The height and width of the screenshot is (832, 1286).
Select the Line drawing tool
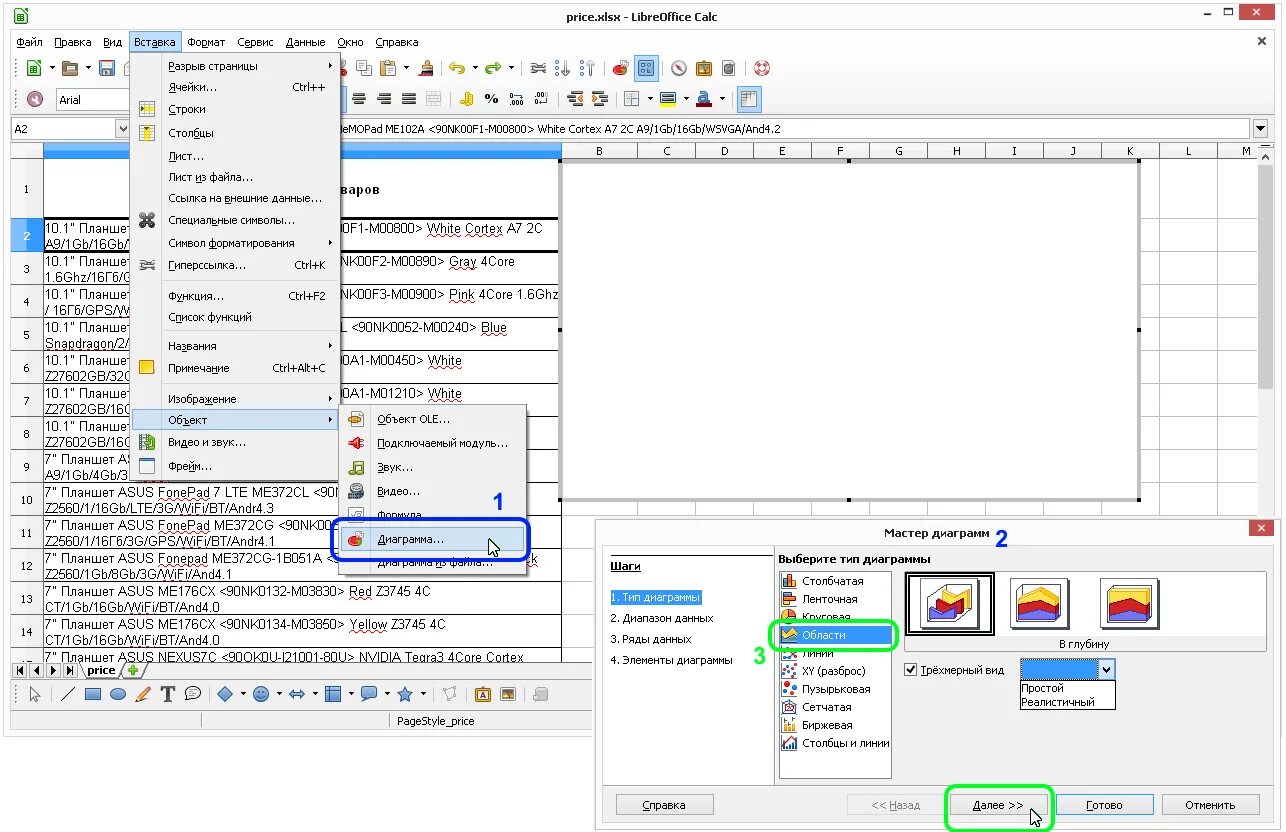pyautogui.click(x=67, y=694)
